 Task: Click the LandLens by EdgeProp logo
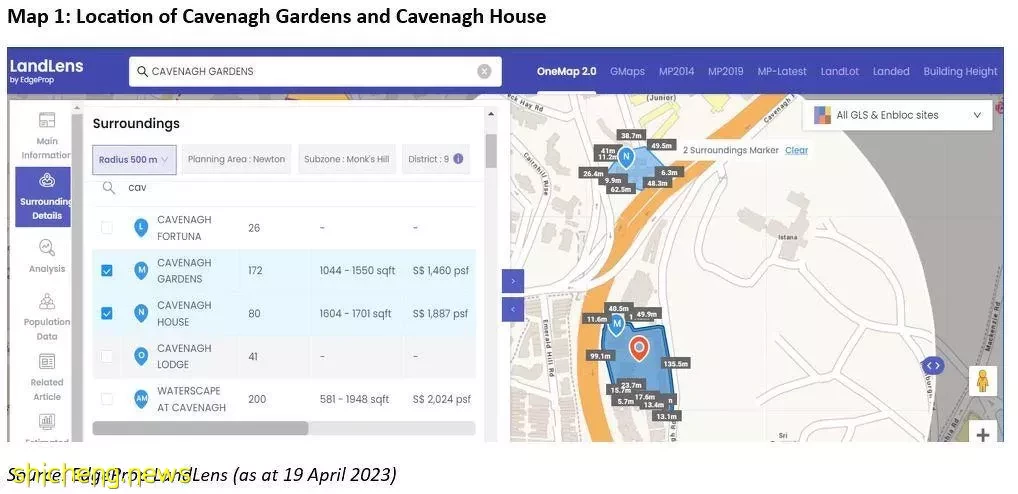pos(46,71)
